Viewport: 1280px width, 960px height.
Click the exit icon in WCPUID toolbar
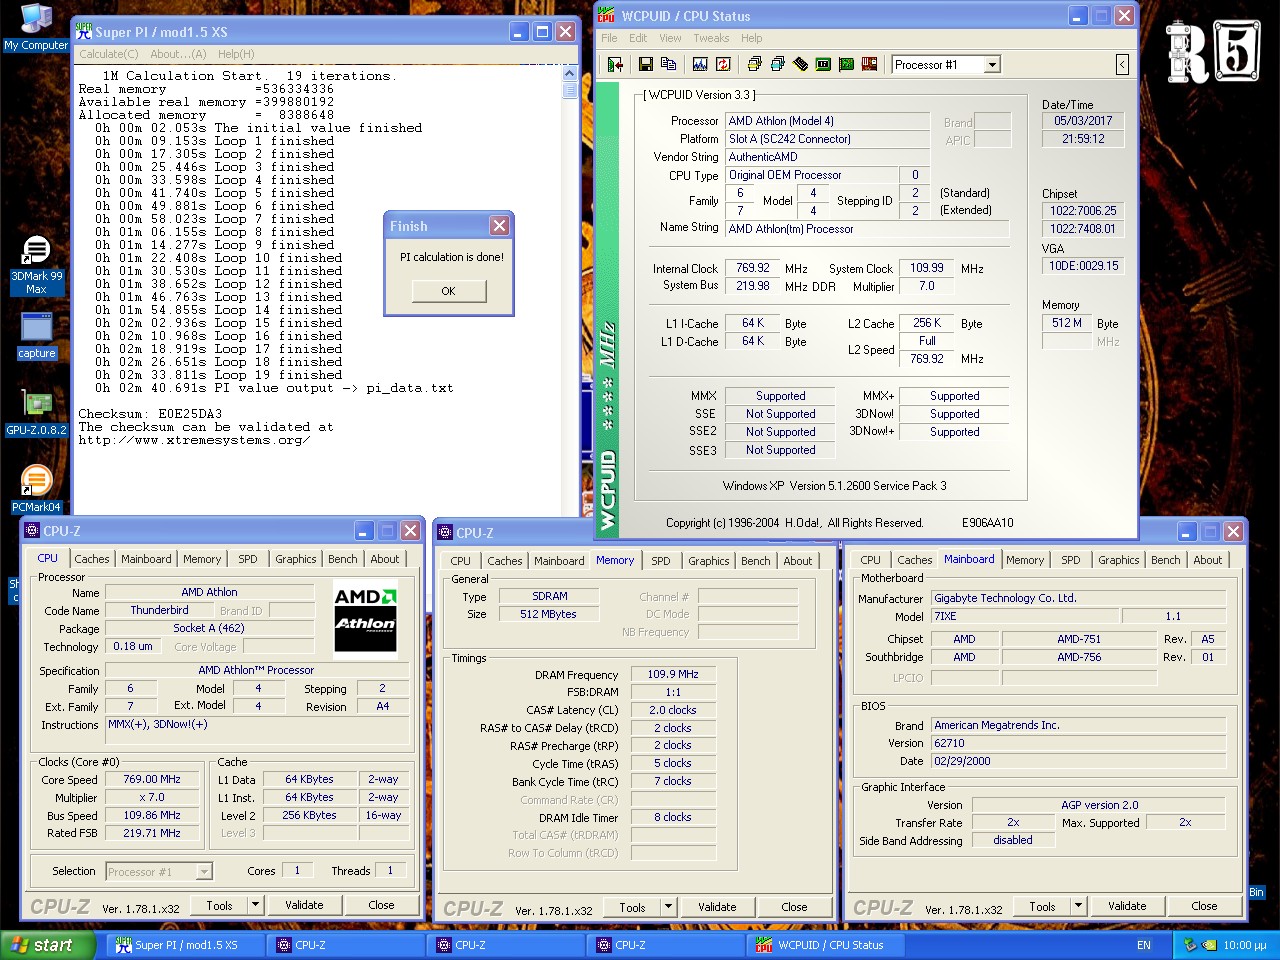pyautogui.click(x=615, y=65)
